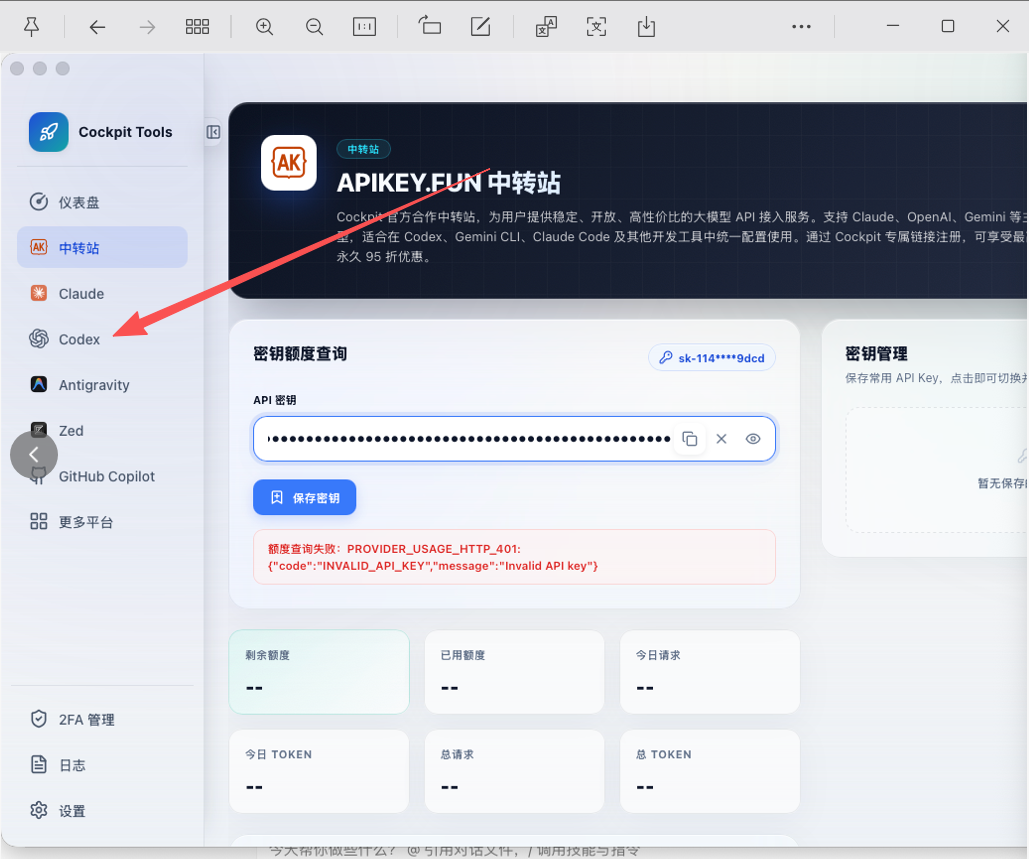
Task: Click the sk-114****9dcd key chip
Action: (712, 358)
